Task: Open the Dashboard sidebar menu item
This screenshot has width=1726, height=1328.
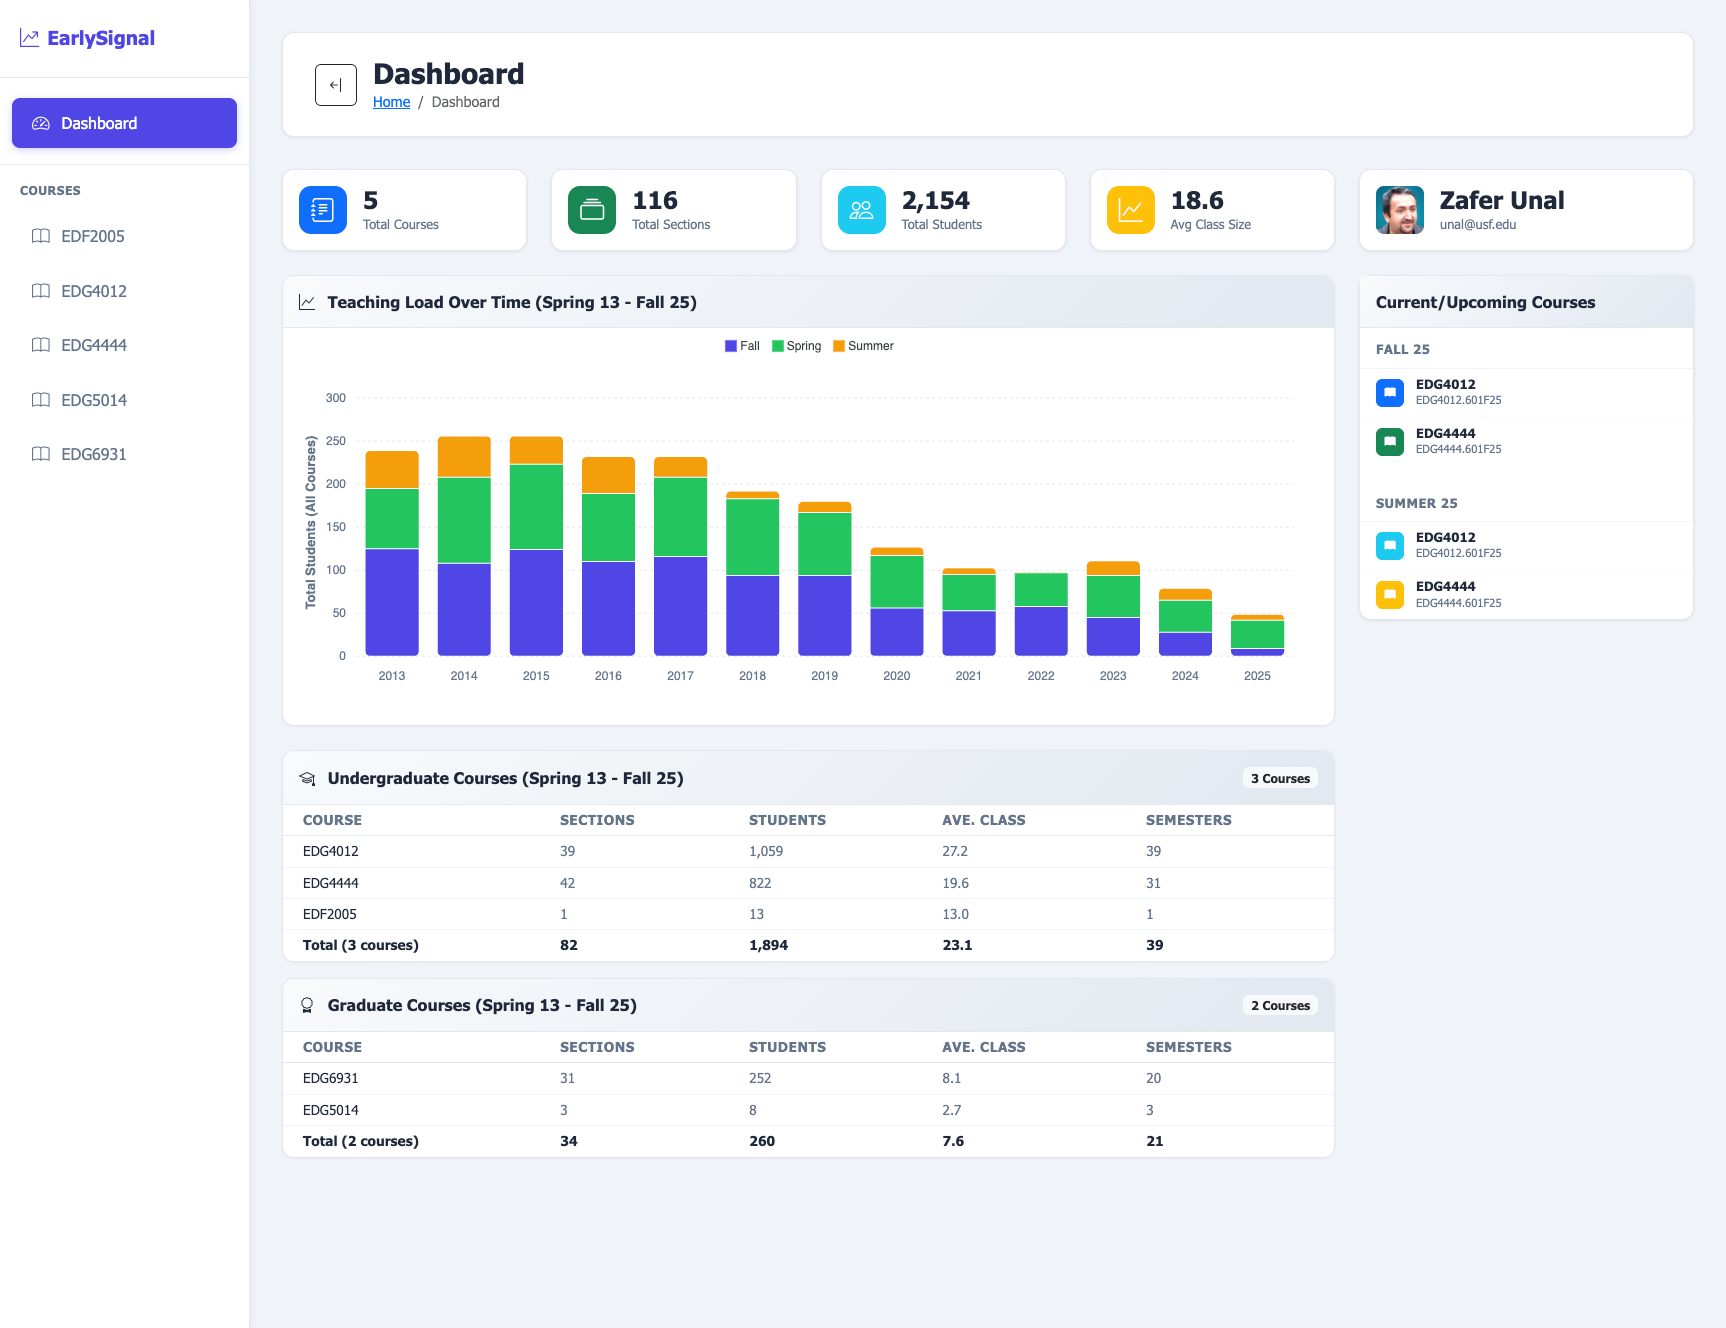Action: click(x=124, y=123)
